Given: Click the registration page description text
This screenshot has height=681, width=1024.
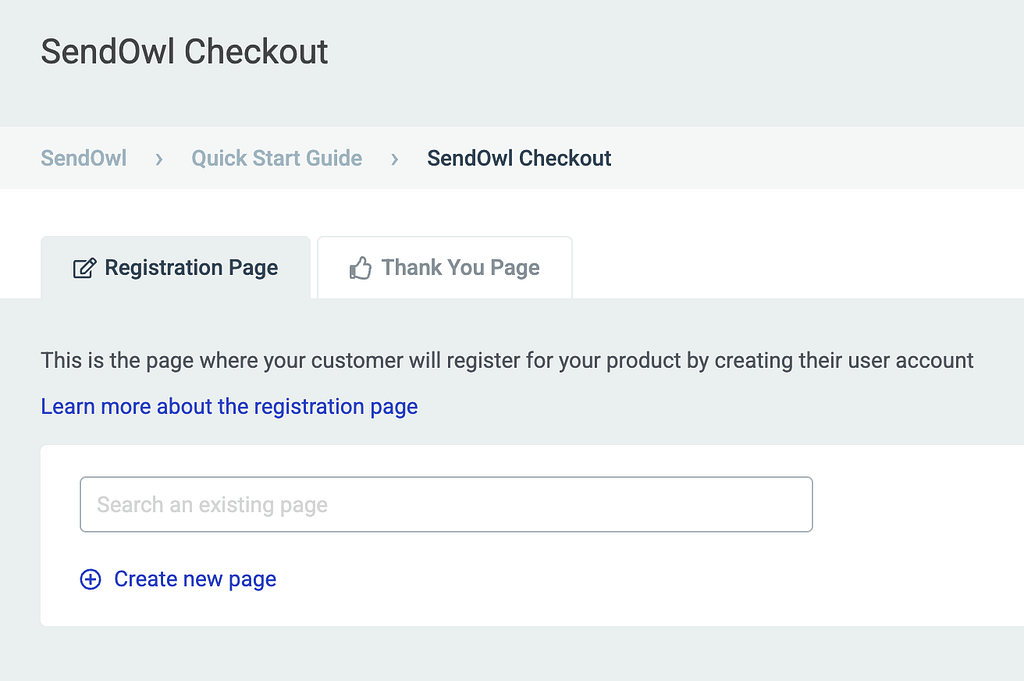Looking at the screenshot, I should pyautogui.click(x=507, y=360).
